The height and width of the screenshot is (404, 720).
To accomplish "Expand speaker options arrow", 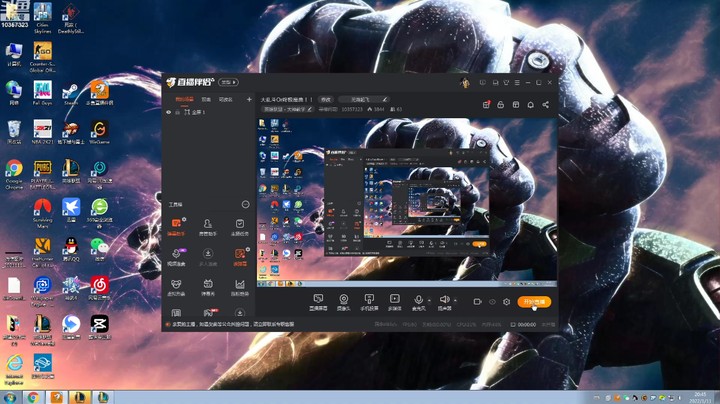I will point(455,301).
